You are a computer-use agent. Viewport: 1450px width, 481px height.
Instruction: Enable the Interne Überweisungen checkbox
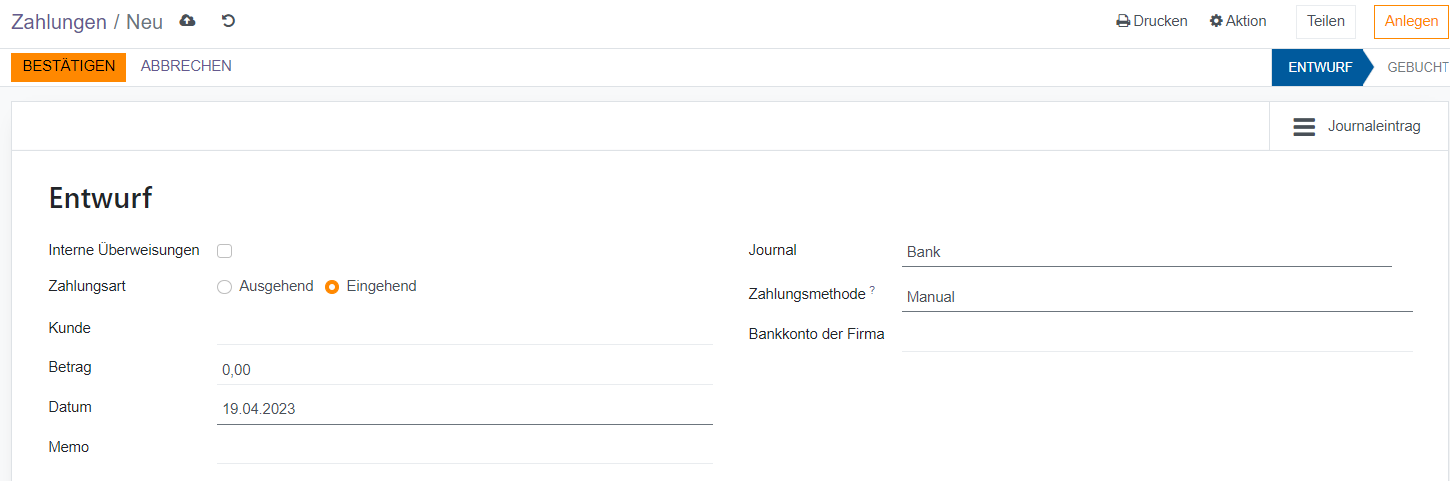225,251
